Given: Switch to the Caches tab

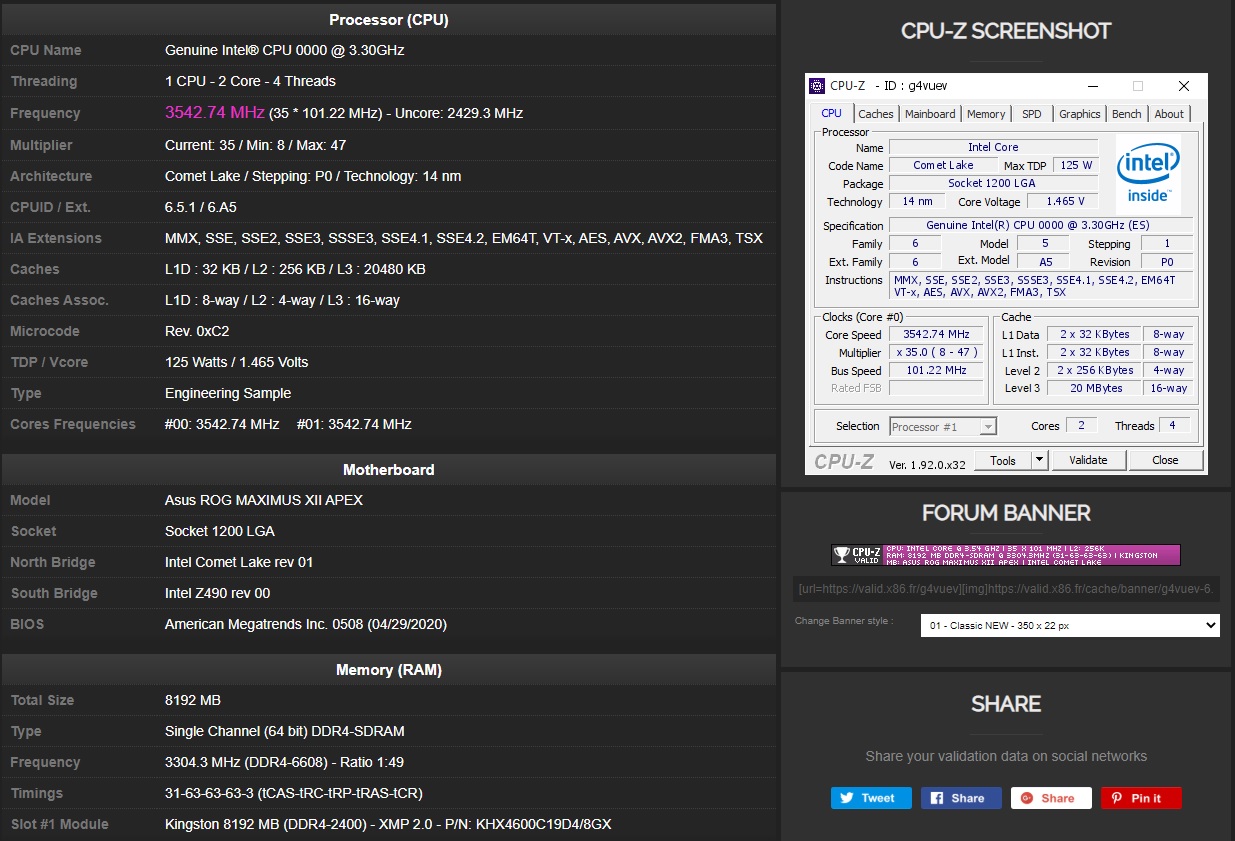Looking at the screenshot, I should [876, 114].
